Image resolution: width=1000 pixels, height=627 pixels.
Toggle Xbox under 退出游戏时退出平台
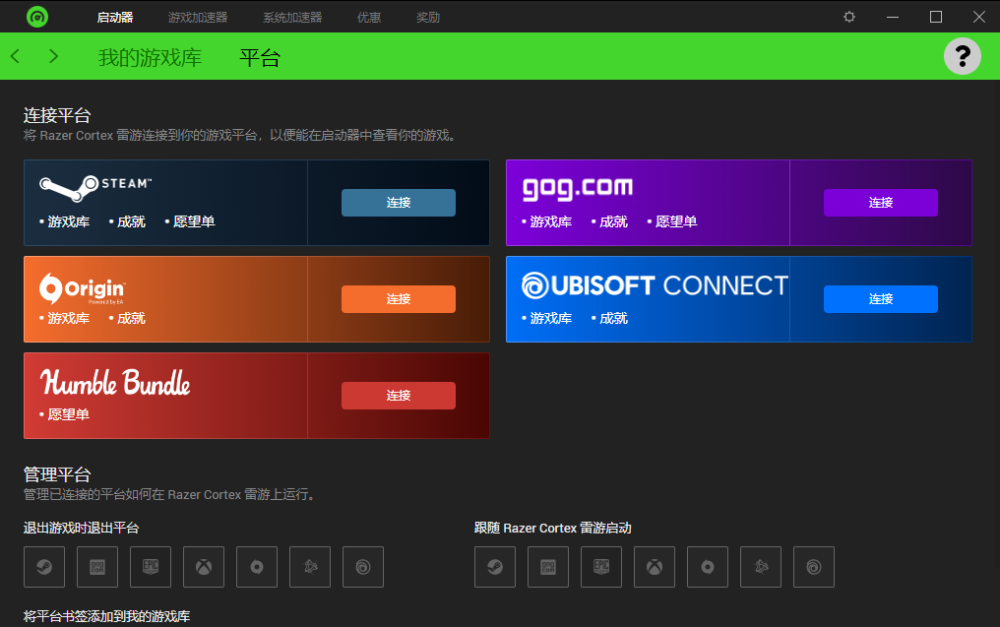[x=203, y=566]
